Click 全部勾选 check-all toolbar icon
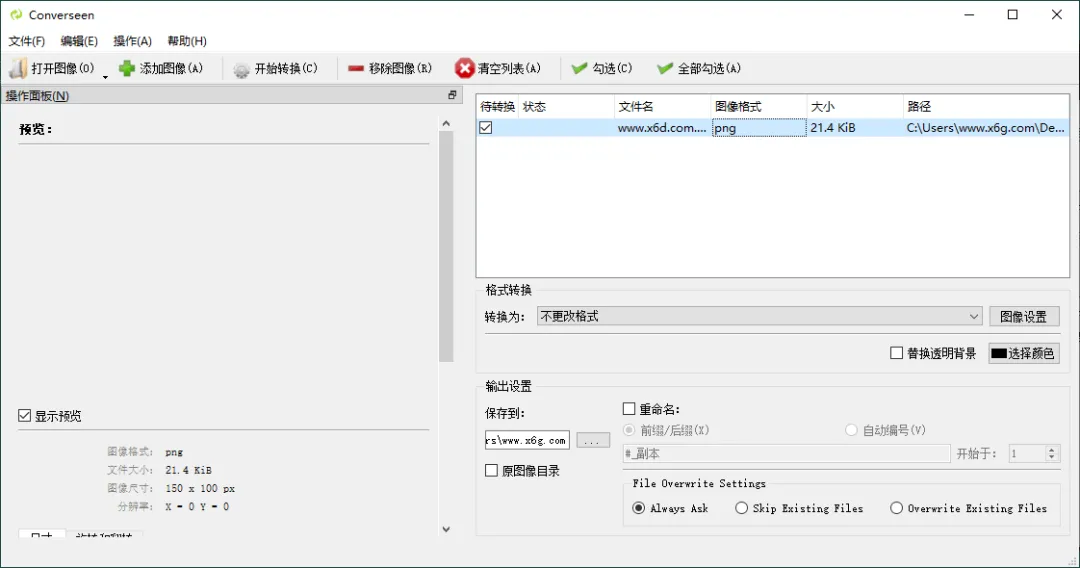The height and width of the screenshot is (568, 1080). [665, 68]
